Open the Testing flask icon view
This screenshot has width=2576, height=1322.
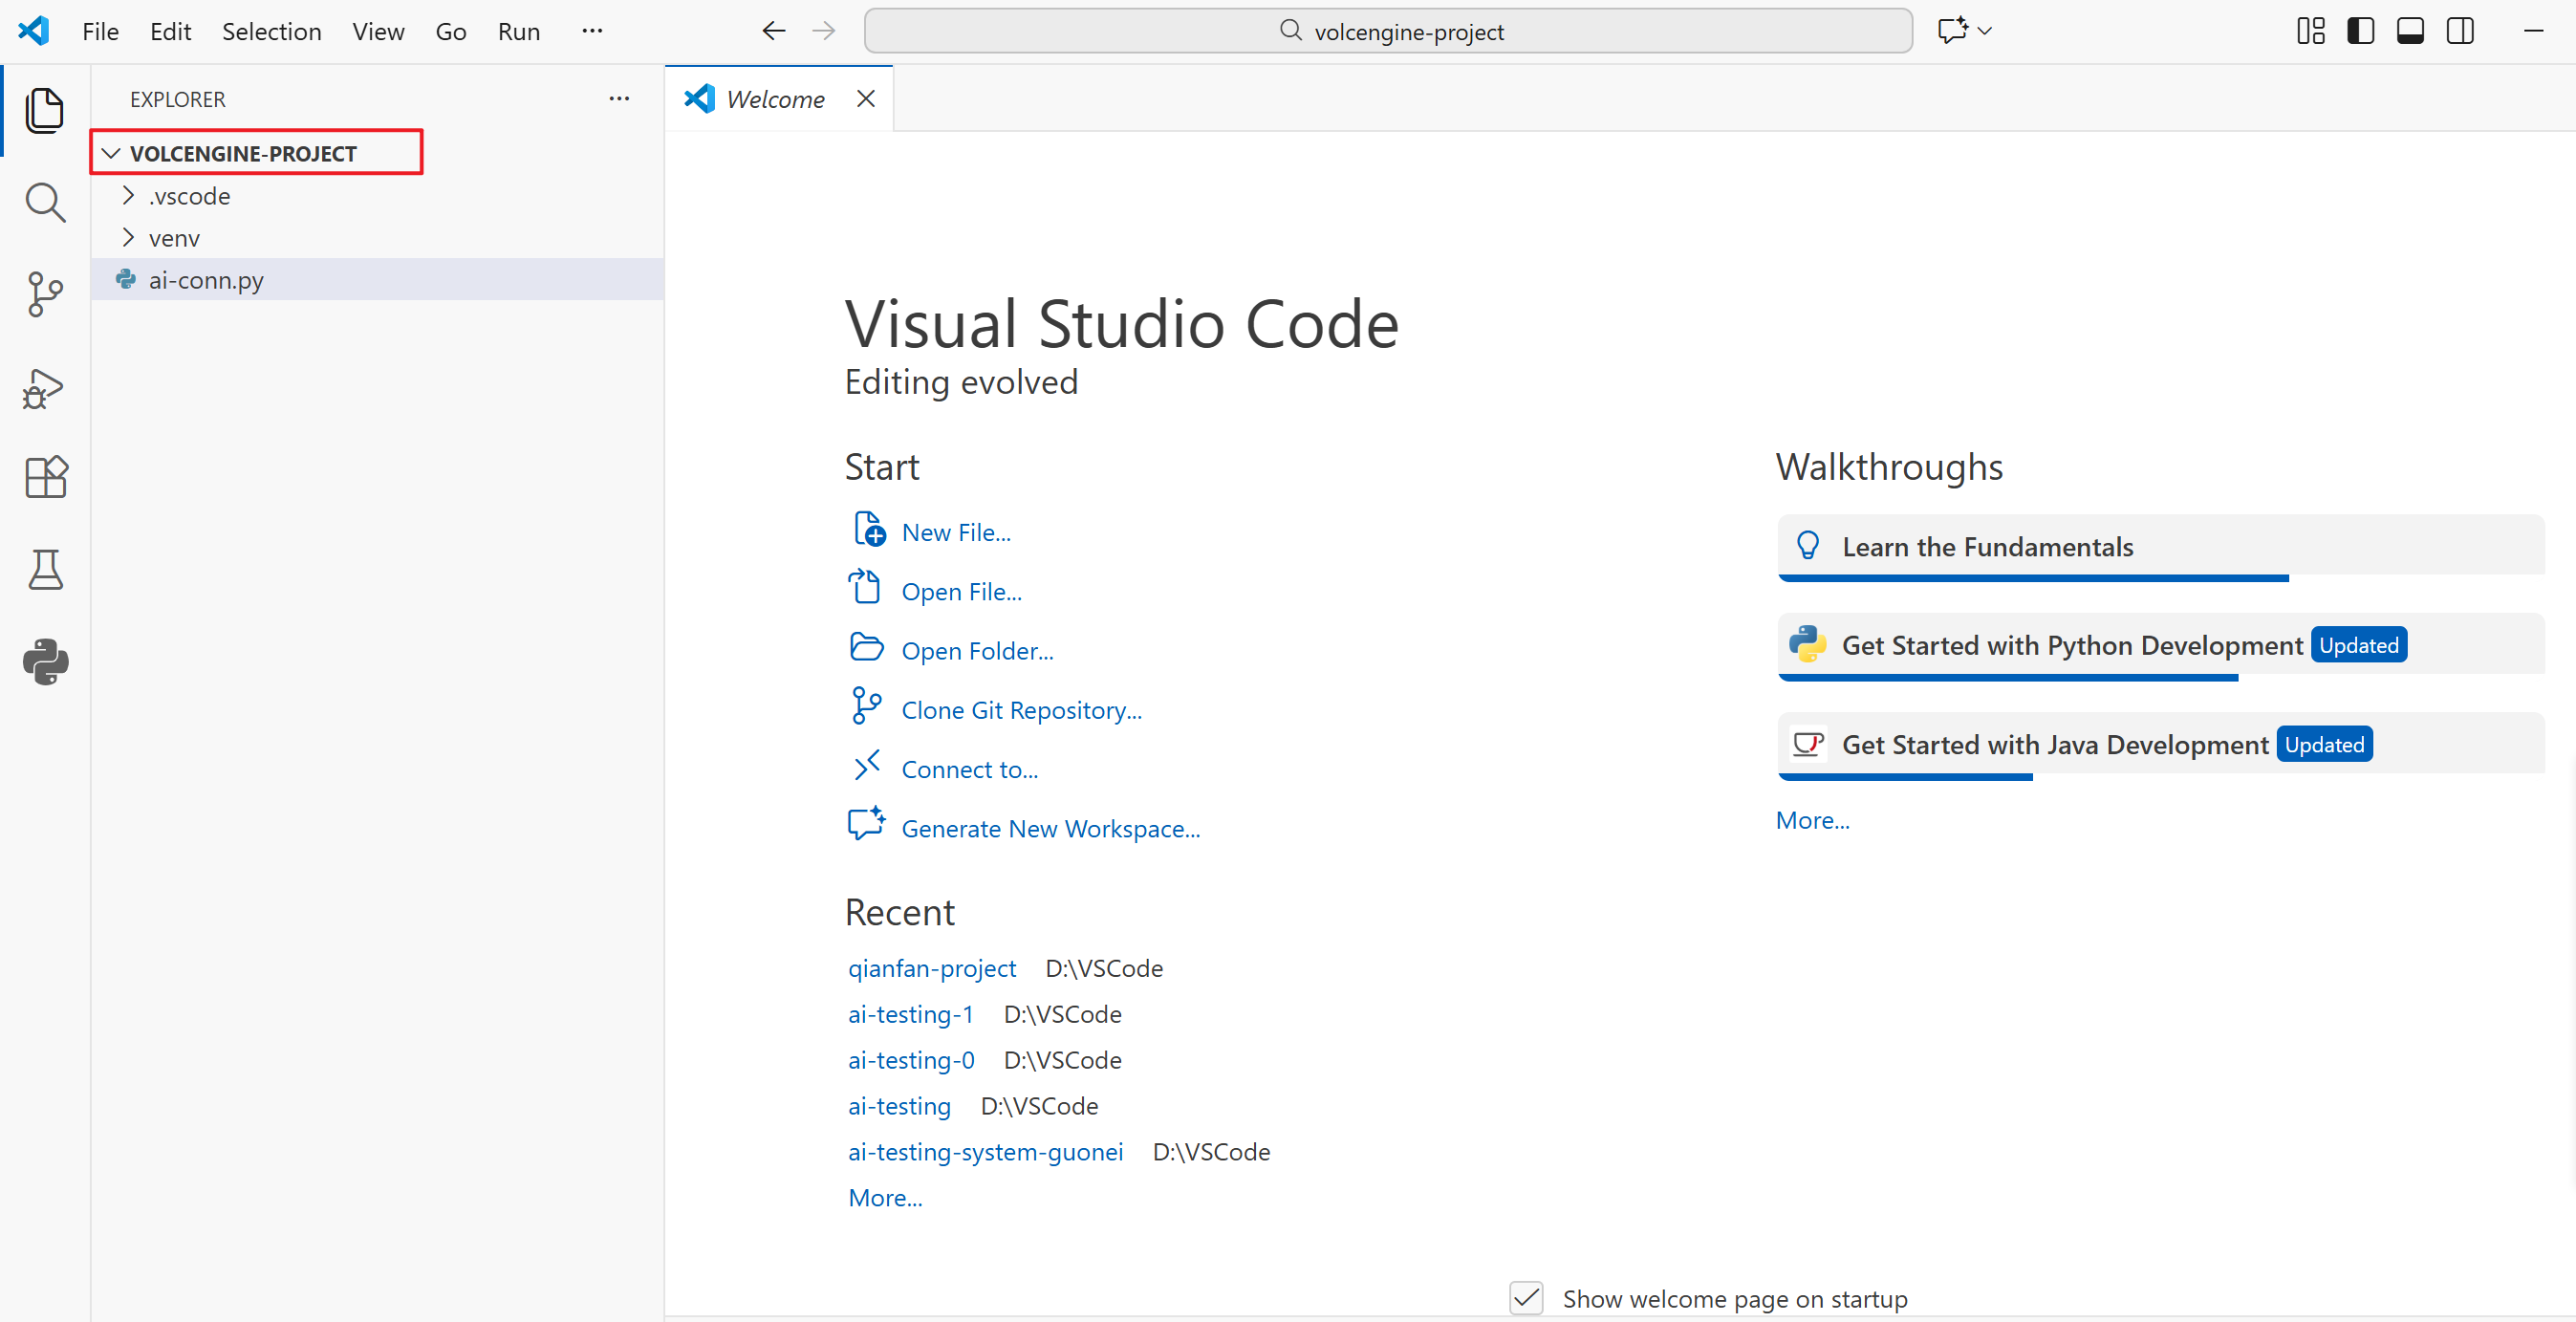pyautogui.click(x=45, y=569)
